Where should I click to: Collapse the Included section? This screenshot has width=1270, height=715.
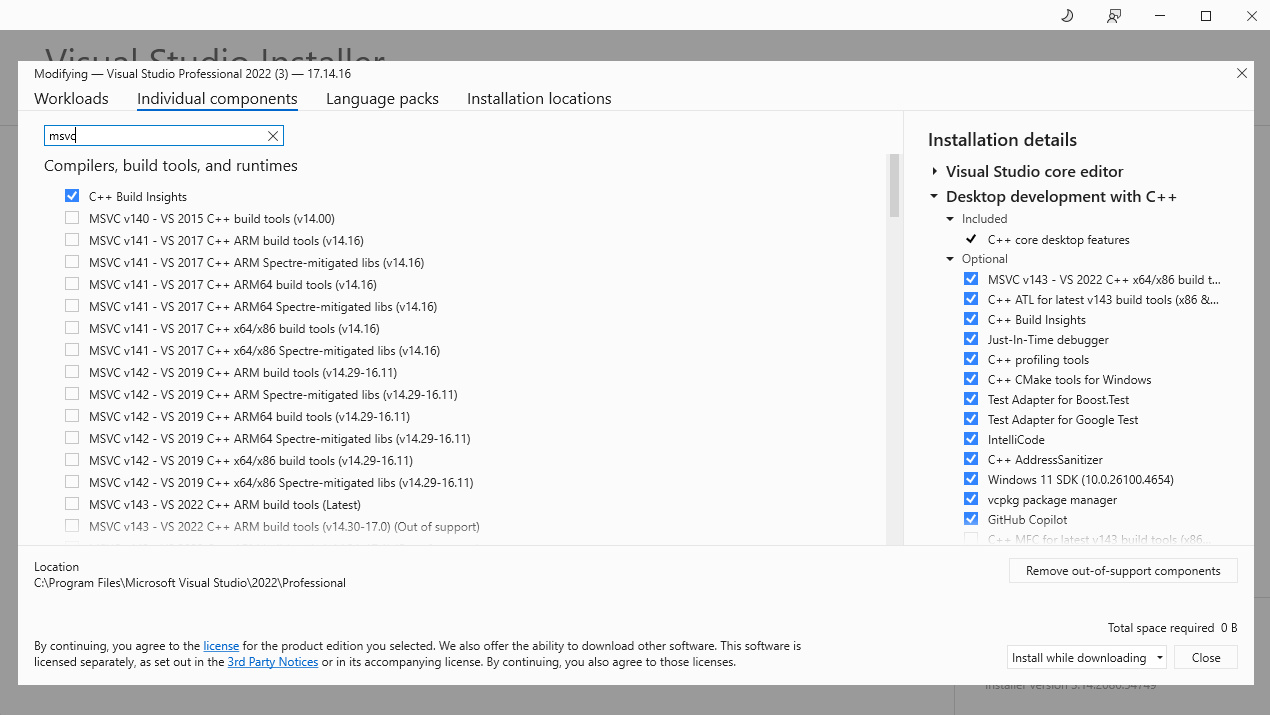tap(951, 219)
